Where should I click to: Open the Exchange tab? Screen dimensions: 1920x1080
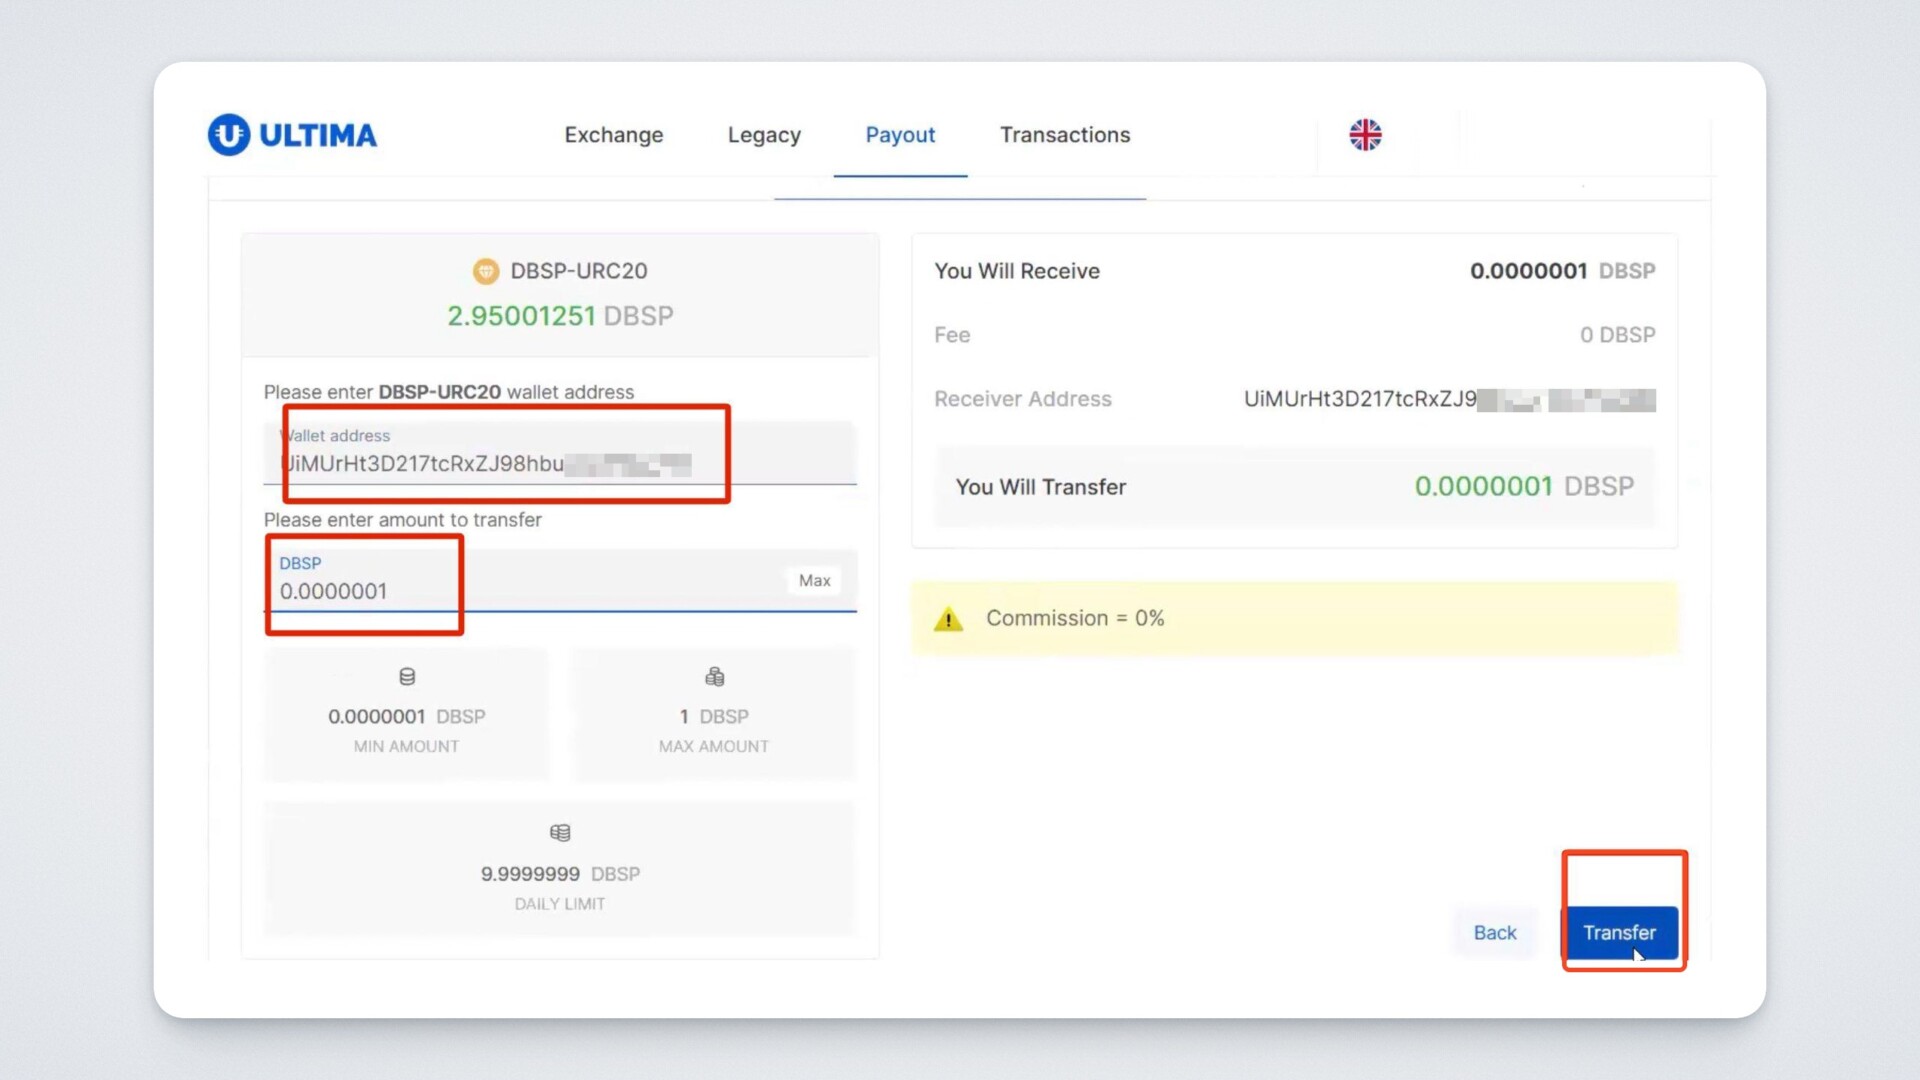613,135
